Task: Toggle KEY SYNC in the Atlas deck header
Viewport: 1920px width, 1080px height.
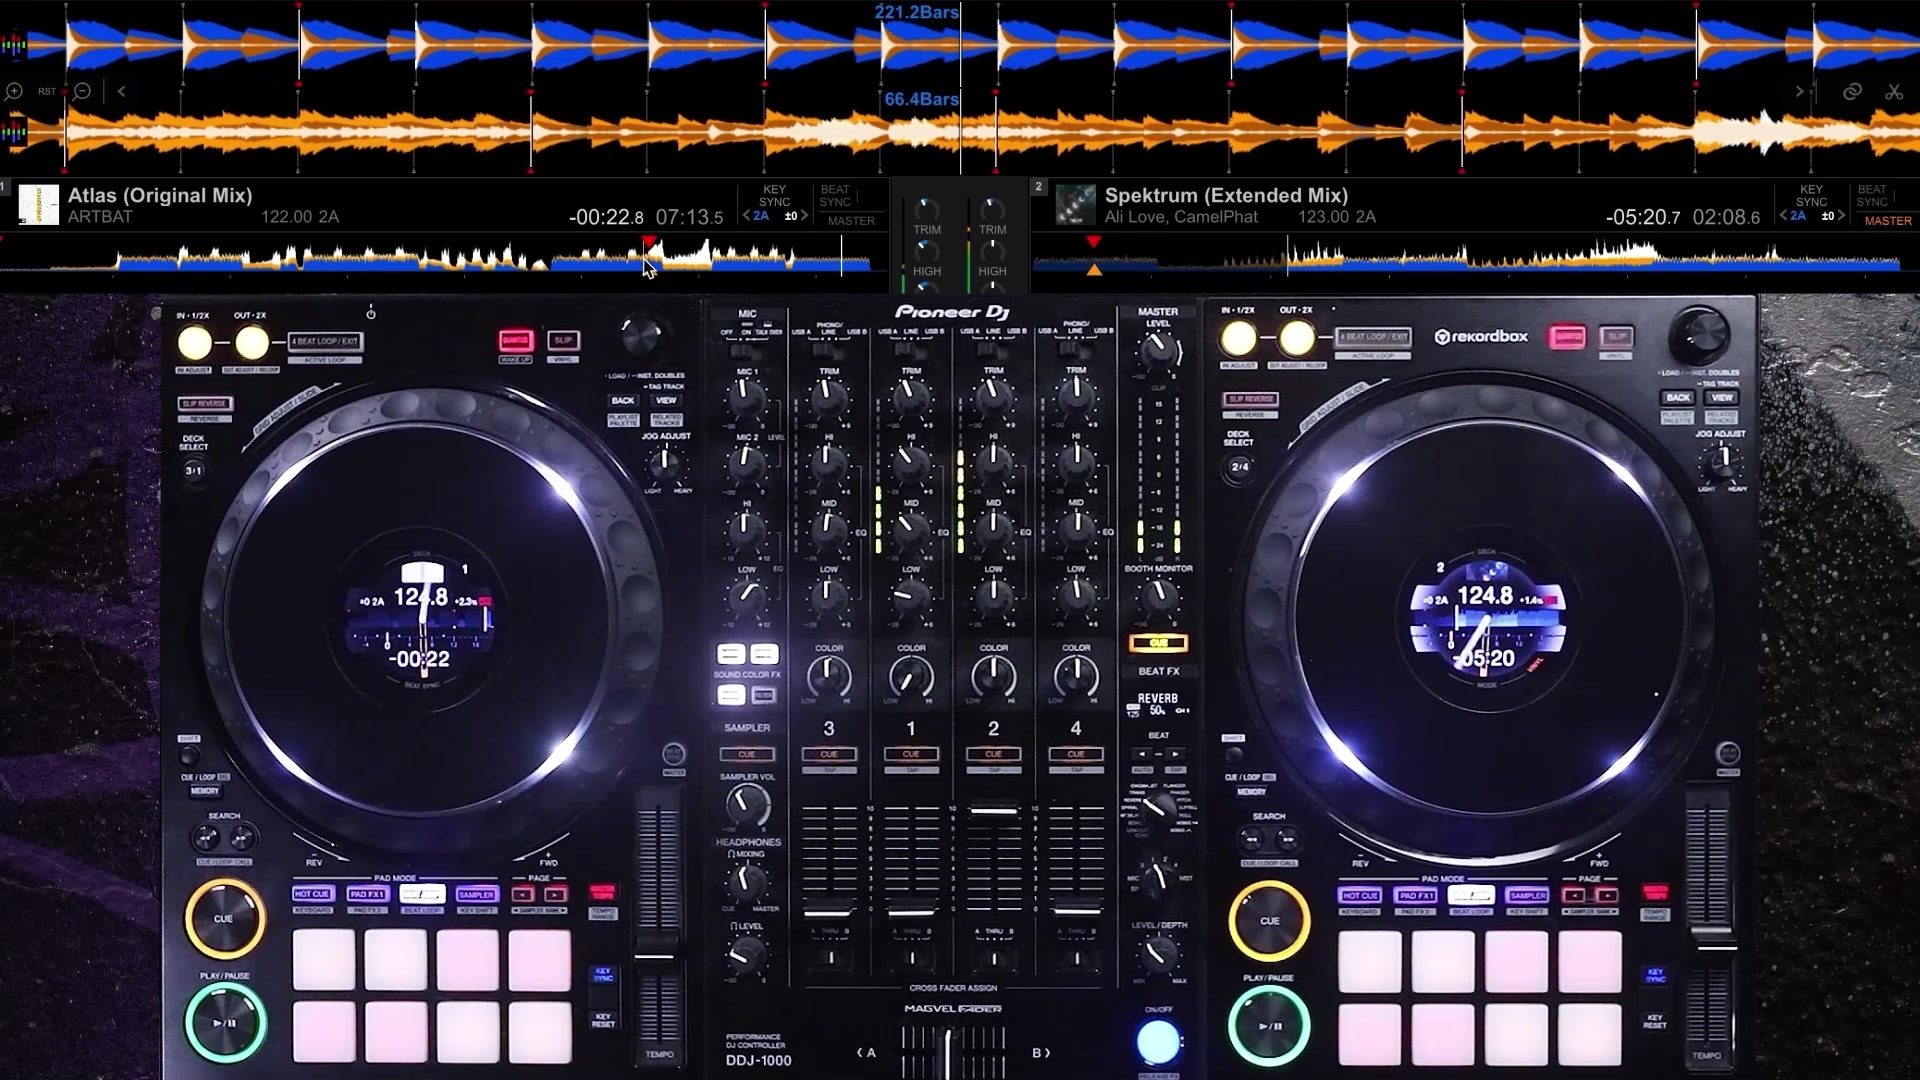Action: click(774, 195)
